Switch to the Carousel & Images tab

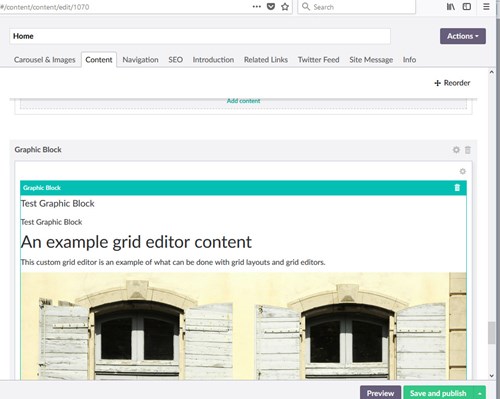tap(45, 60)
